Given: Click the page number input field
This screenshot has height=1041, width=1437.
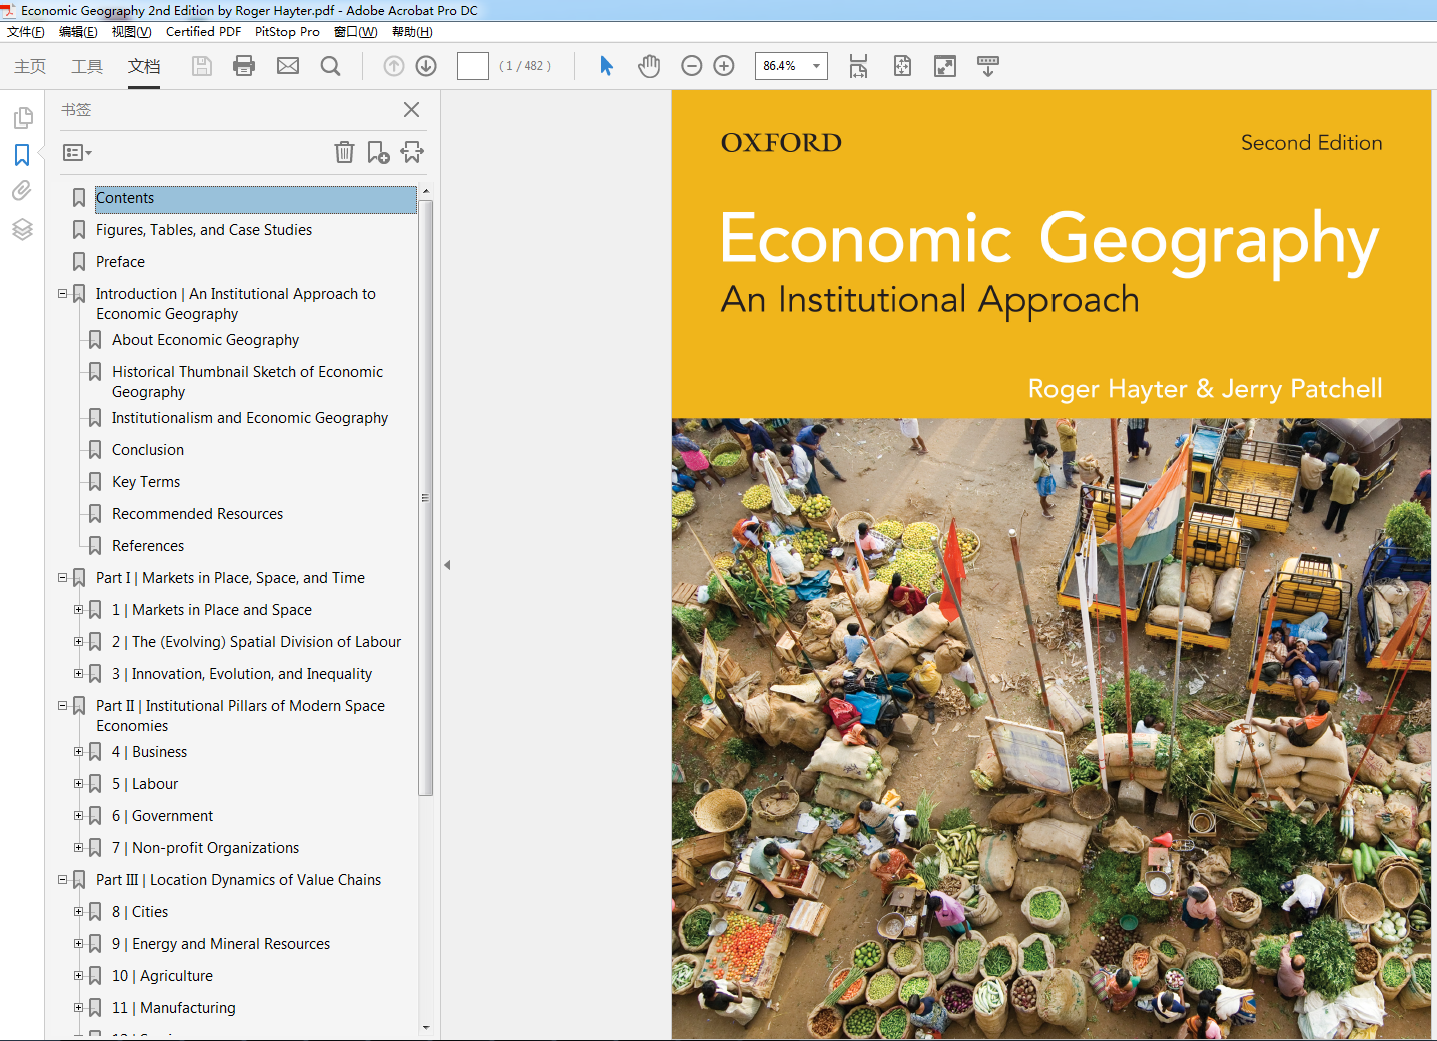Looking at the screenshot, I should click(473, 66).
